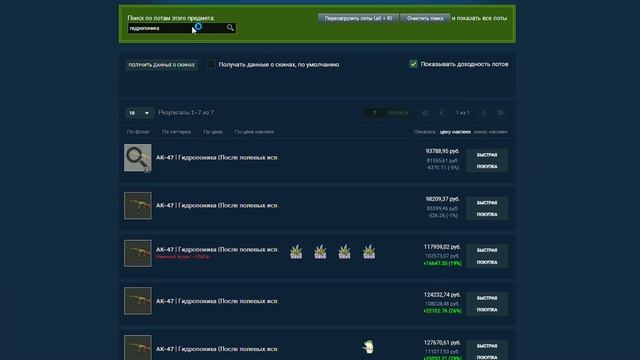Open item name link in 117959,02 руб. row
Viewport: 640px width, 360px height.
[218, 249]
